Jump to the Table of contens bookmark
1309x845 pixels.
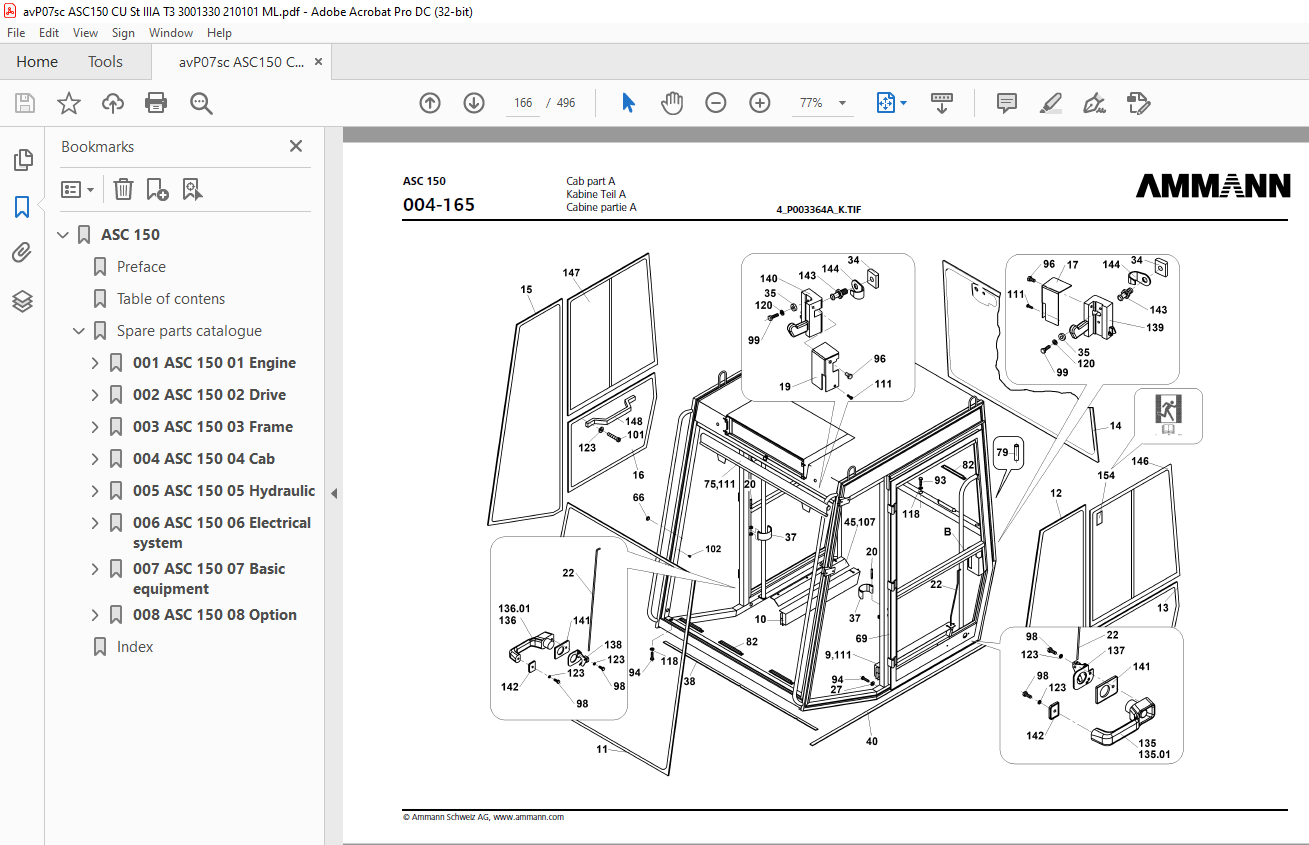coord(171,299)
